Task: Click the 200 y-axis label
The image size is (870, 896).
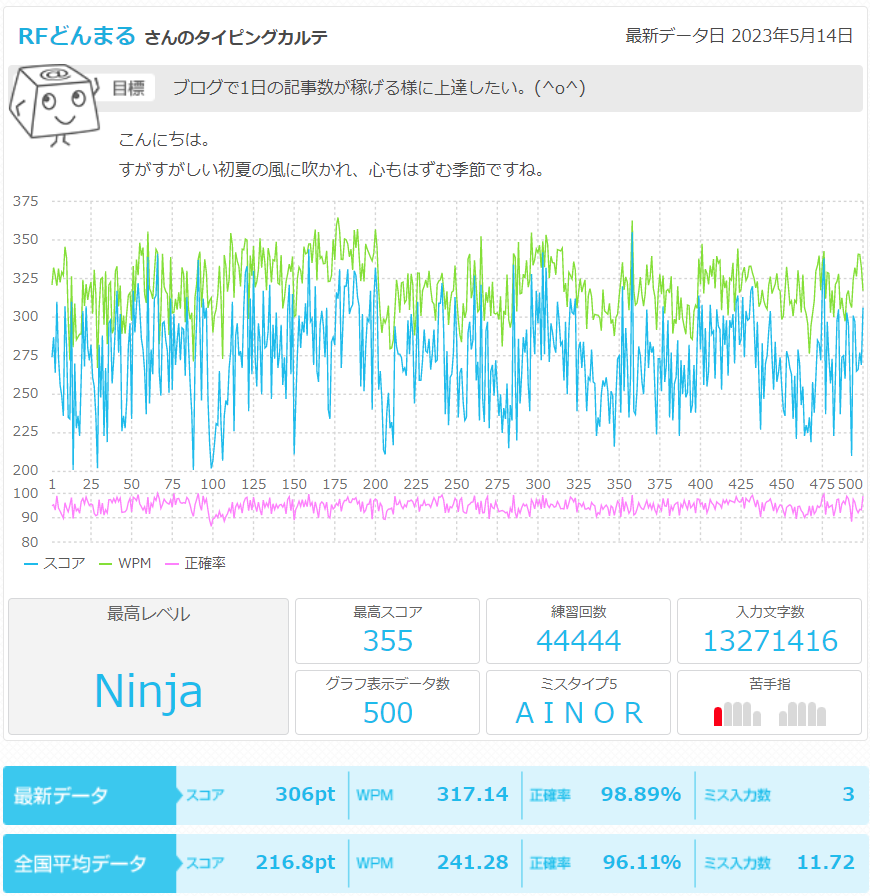Action: [26, 470]
